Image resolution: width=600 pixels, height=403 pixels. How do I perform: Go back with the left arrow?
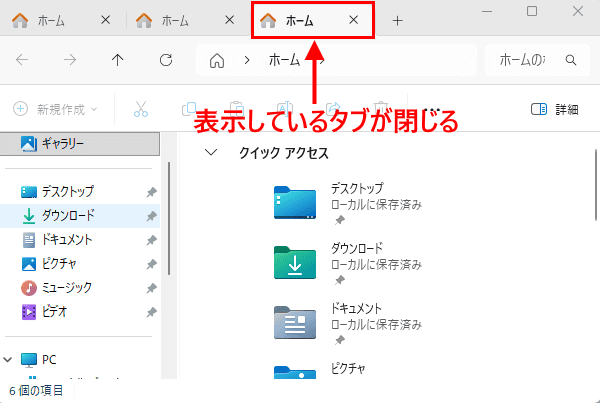tap(22, 60)
